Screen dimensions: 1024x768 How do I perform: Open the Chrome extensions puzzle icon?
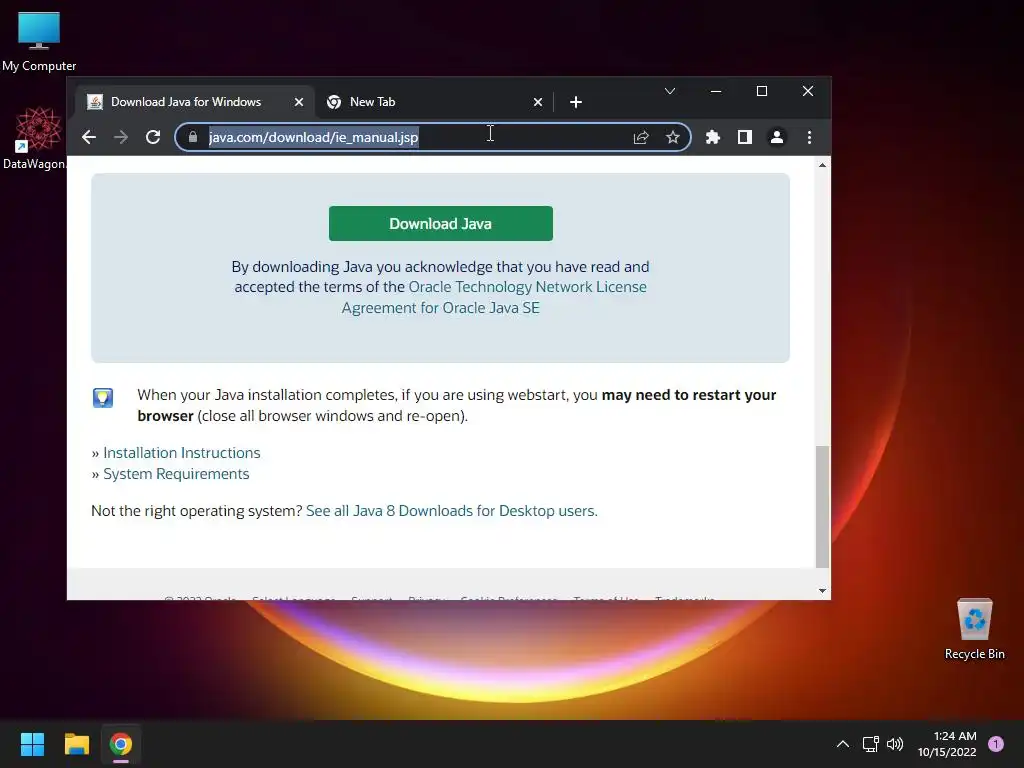tap(712, 137)
